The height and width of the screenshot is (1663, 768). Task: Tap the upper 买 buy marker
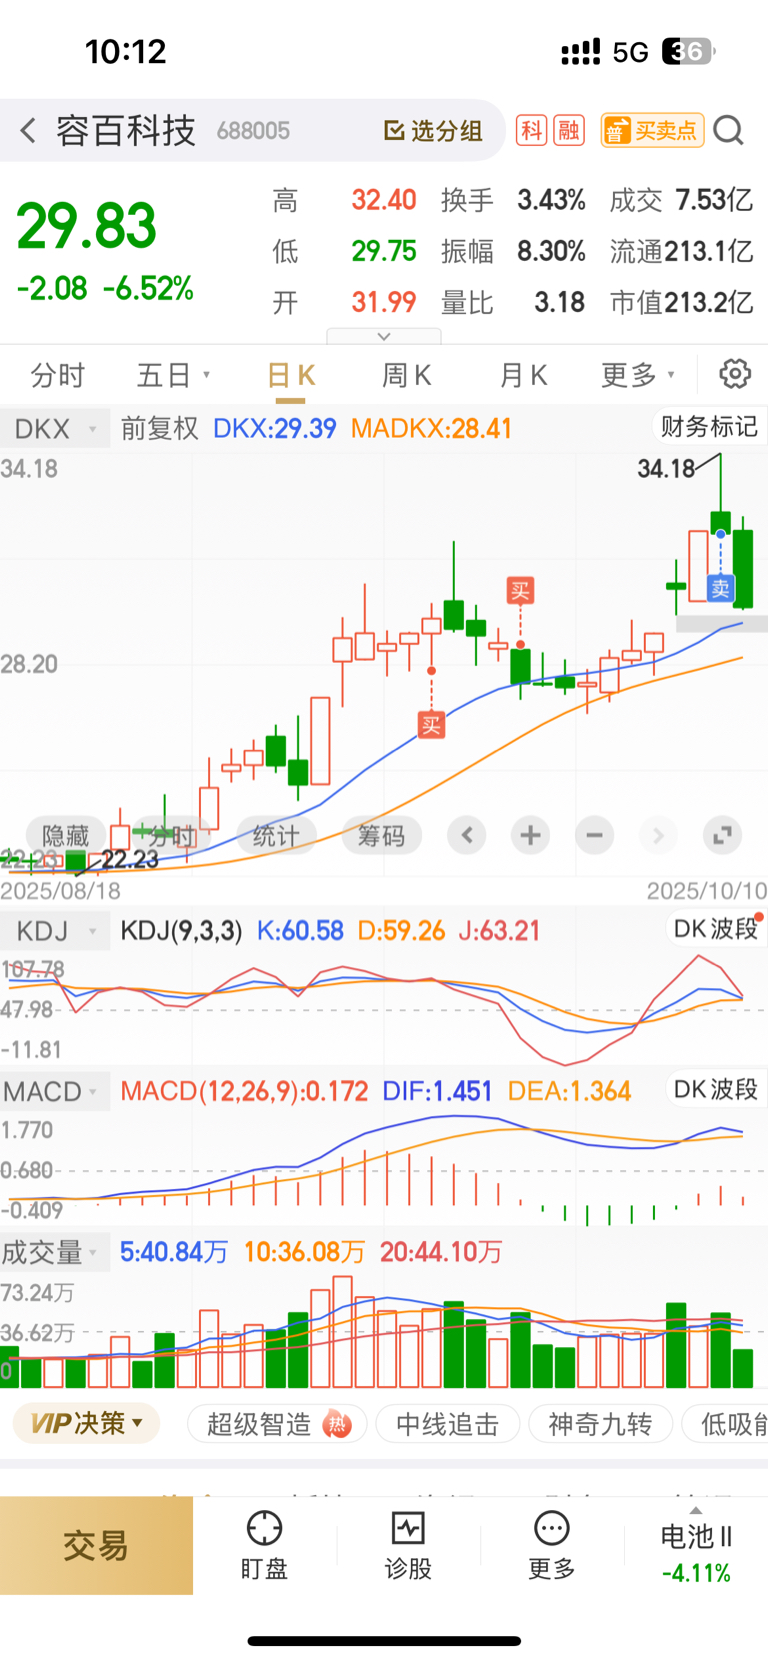[x=520, y=590]
